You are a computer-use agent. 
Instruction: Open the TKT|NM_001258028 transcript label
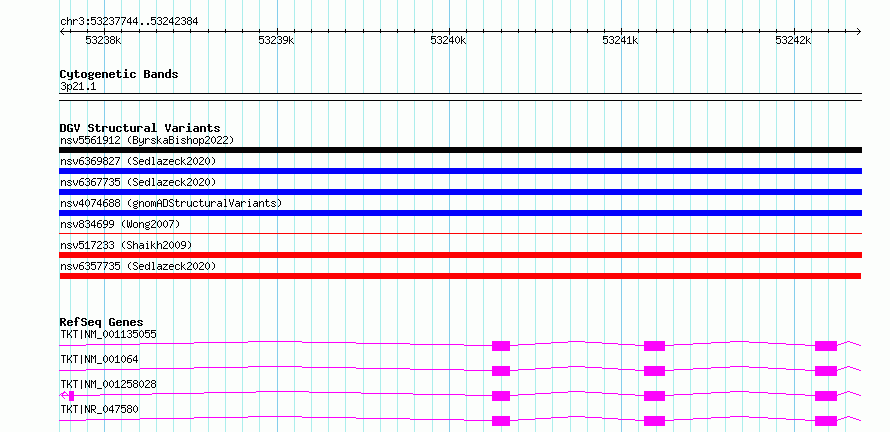108,384
